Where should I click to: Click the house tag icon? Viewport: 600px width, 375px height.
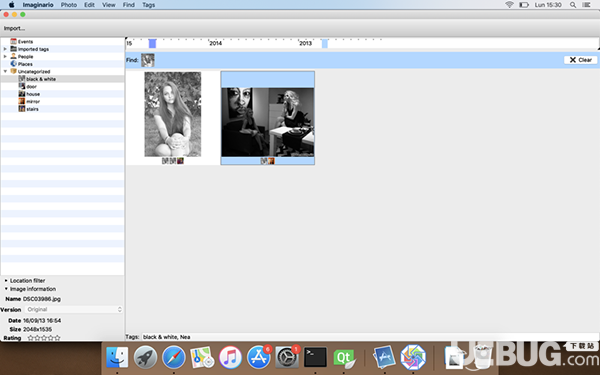tap(22, 94)
